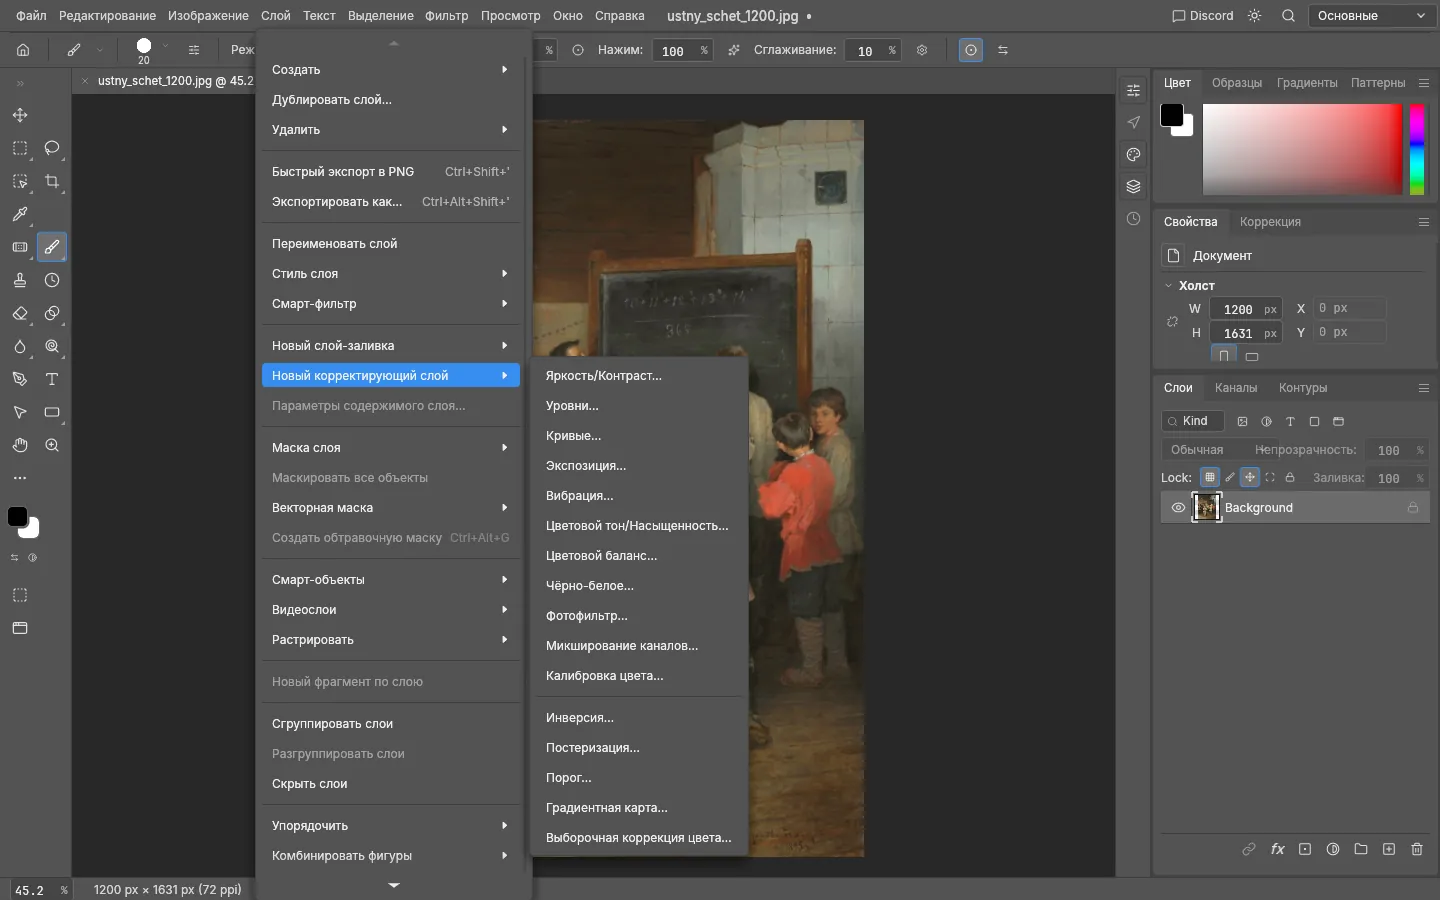Click the trash icon to delete layer
The image size is (1440, 900).
click(1417, 849)
